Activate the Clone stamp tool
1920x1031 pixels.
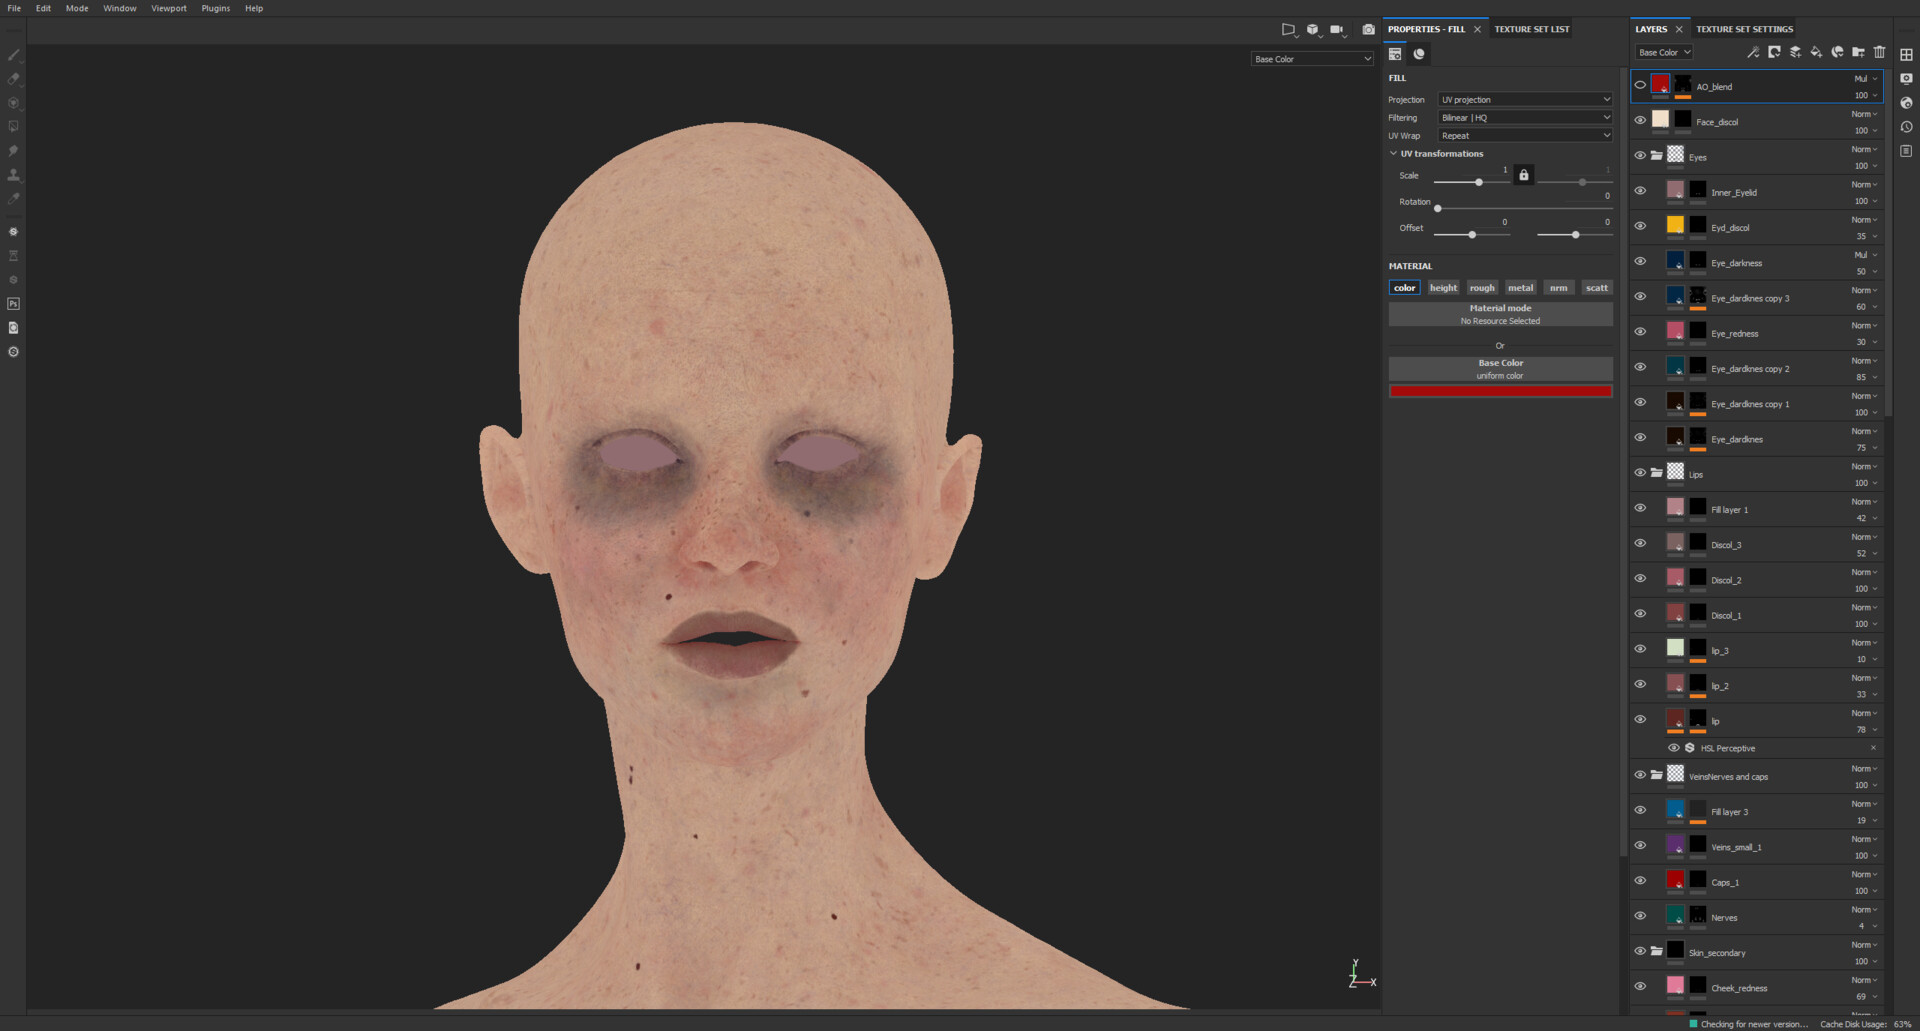click(x=14, y=175)
